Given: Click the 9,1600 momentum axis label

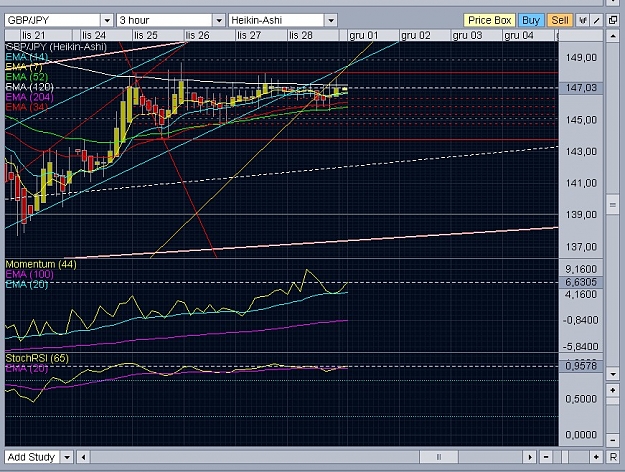Looking at the screenshot, I should 581,269.
